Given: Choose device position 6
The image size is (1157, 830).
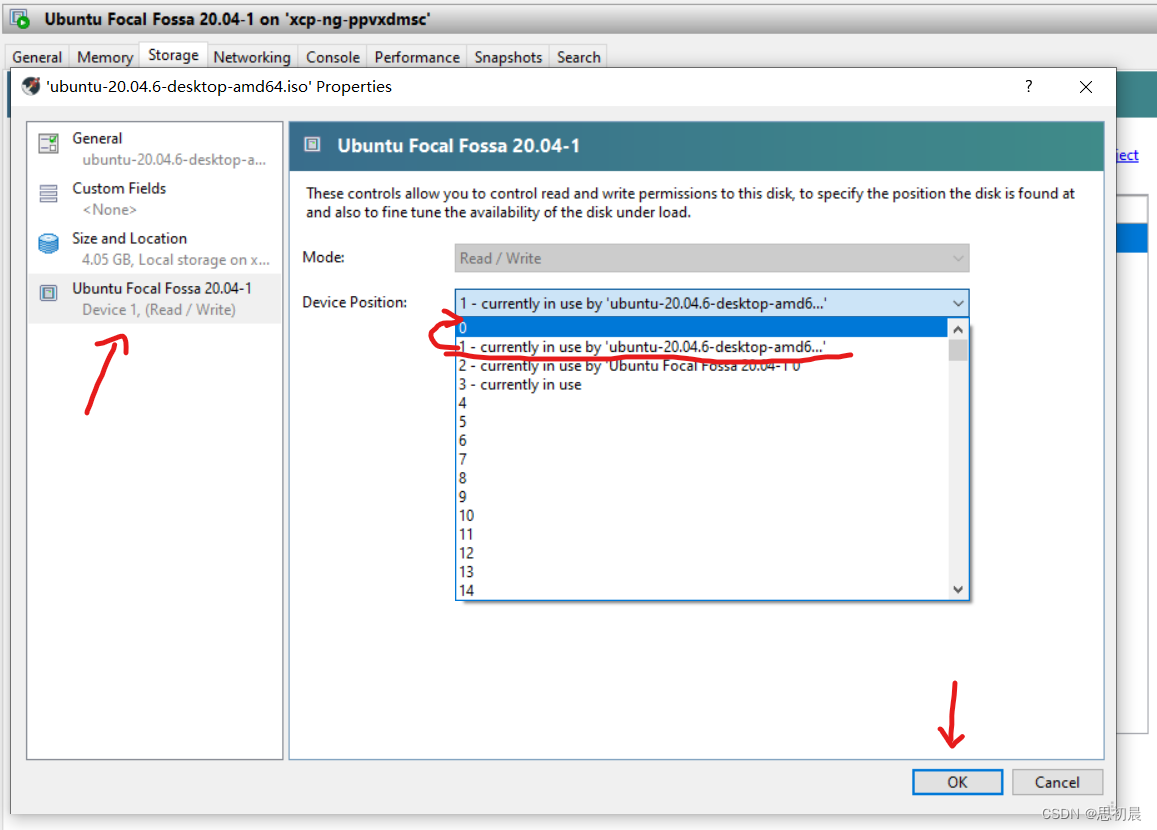Looking at the screenshot, I should [x=702, y=440].
